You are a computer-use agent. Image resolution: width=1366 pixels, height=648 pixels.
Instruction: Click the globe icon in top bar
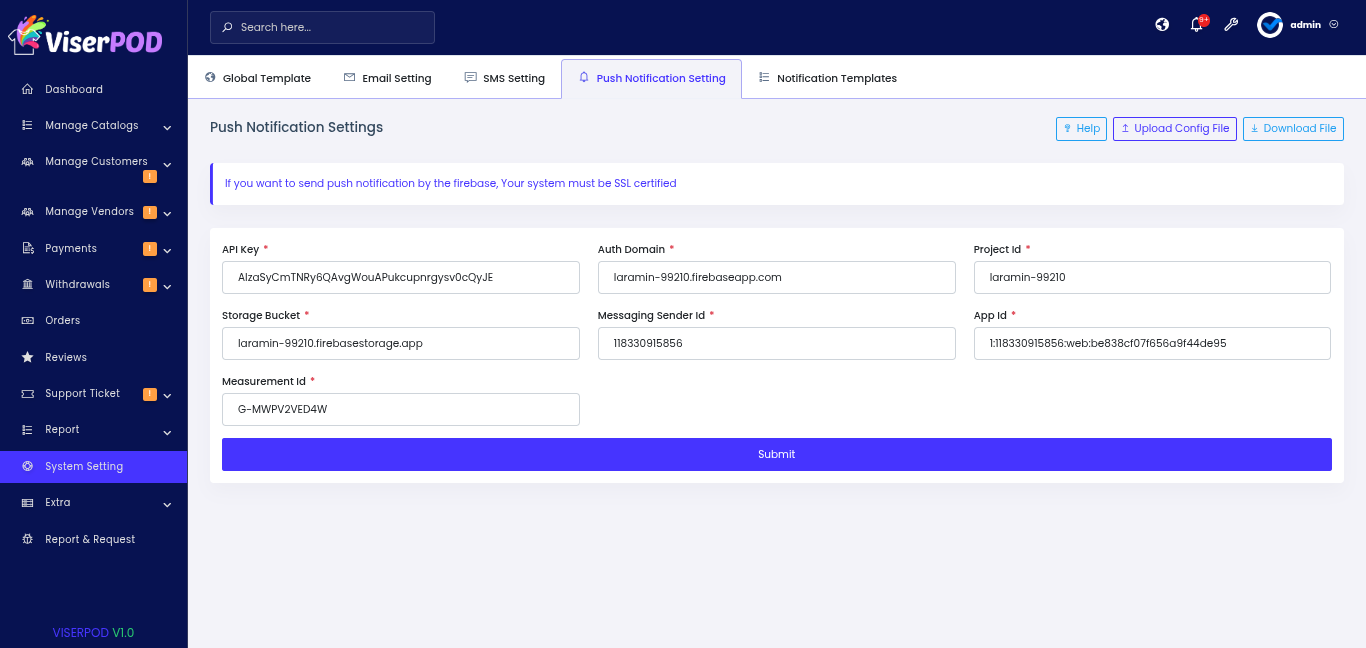(1162, 25)
